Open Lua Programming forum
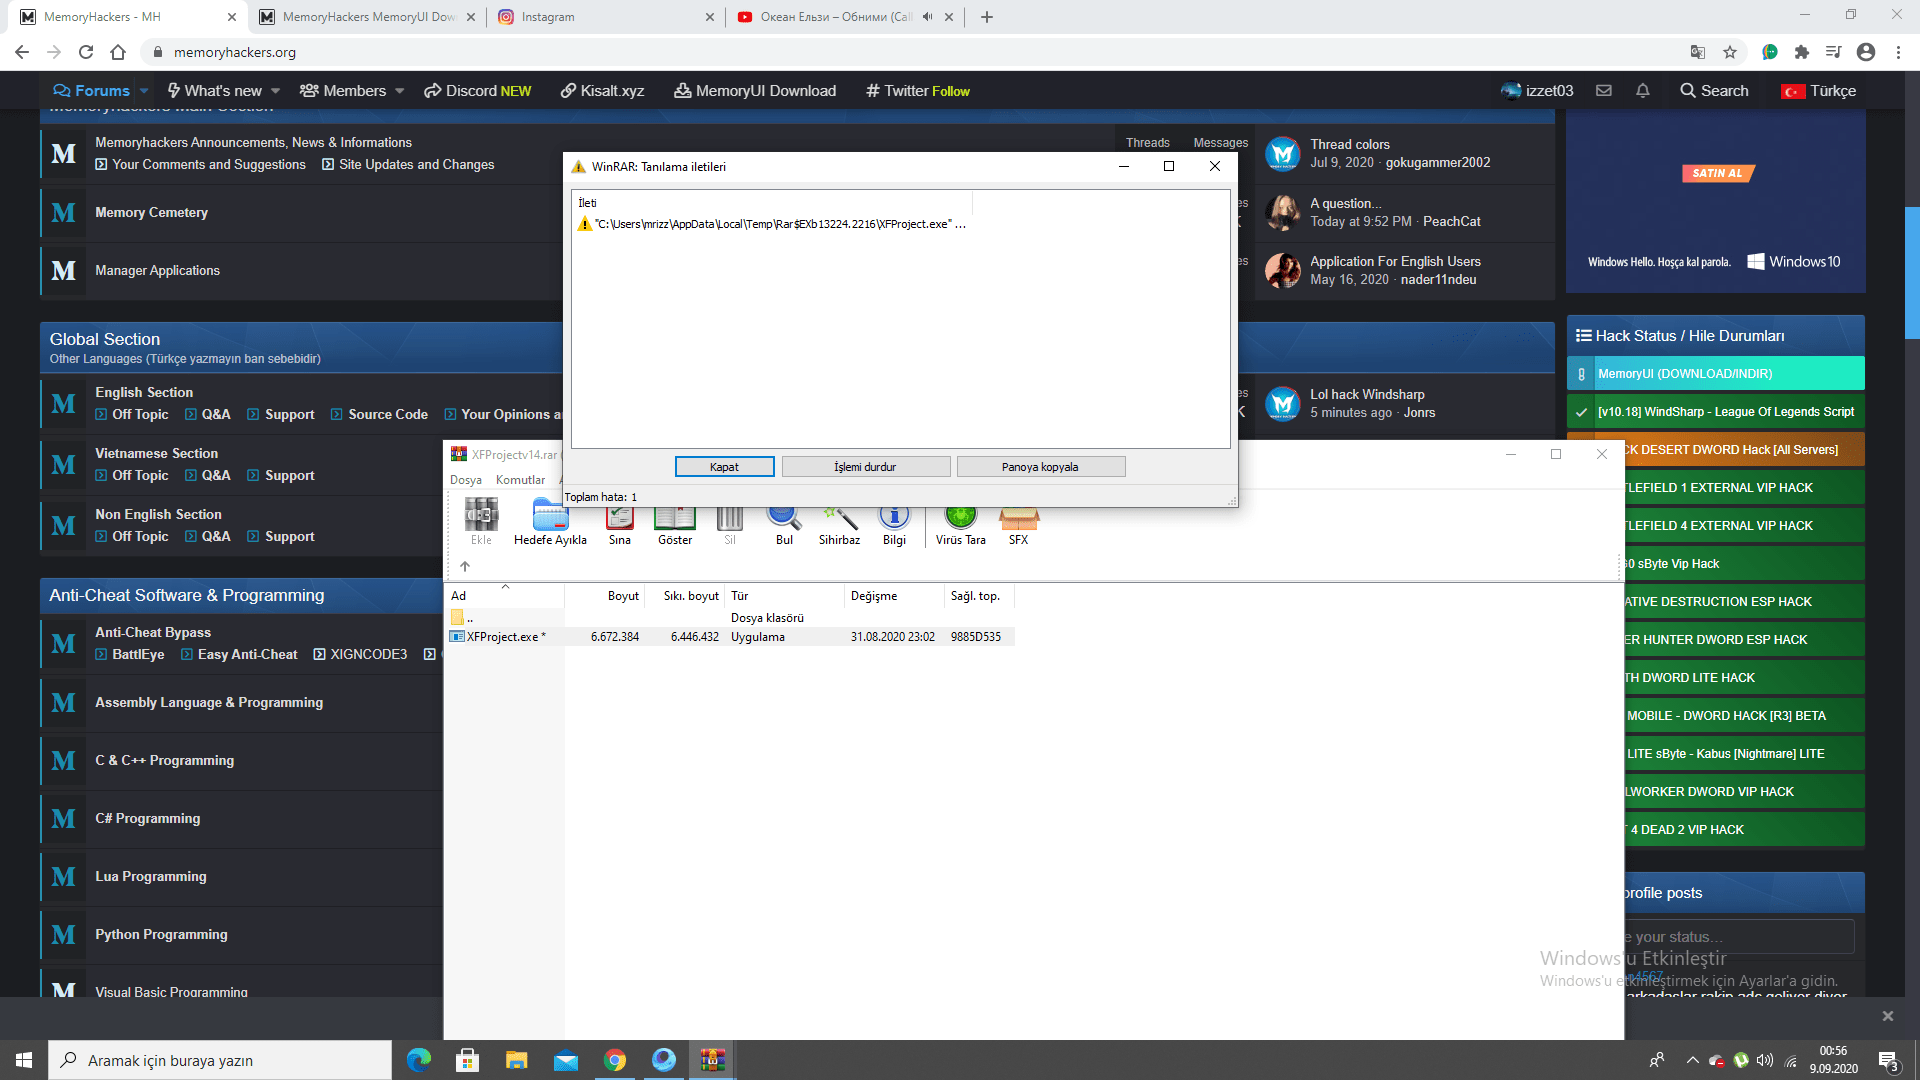The image size is (1920, 1080). (150, 876)
